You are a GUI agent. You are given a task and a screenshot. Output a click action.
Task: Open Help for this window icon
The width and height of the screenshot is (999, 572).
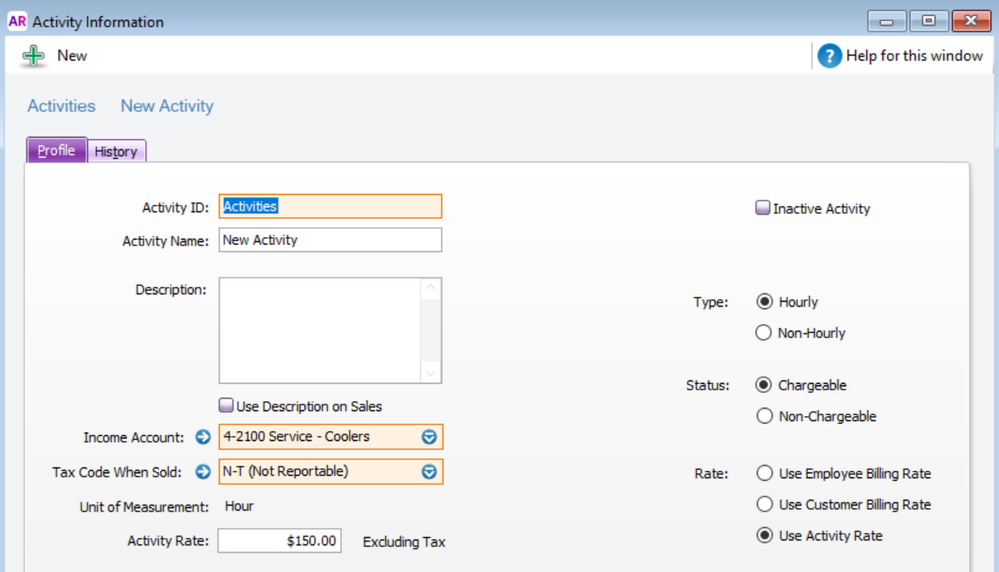pyautogui.click(x=829, y=56)
